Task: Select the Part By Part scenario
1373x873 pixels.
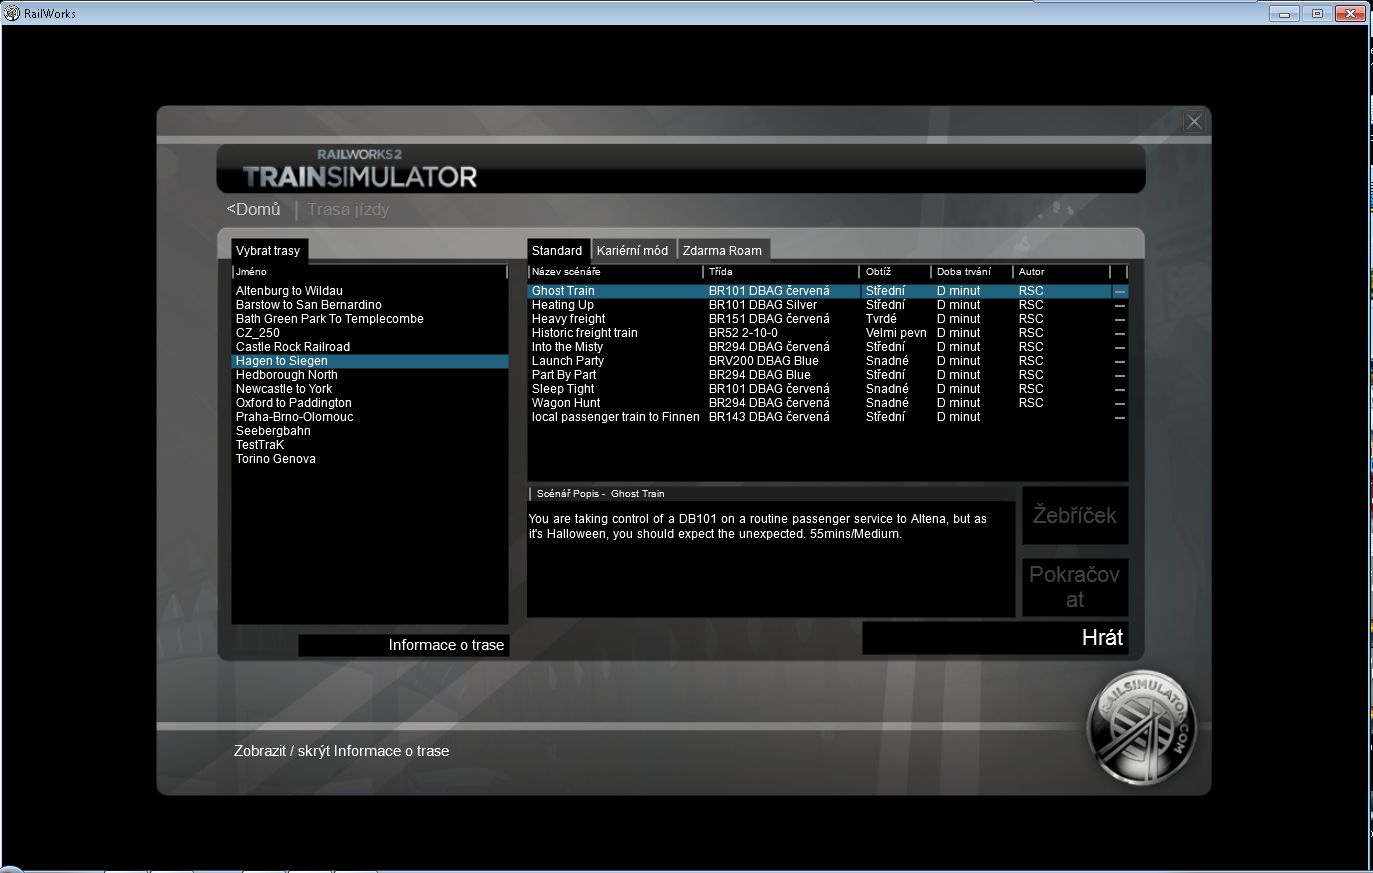Action: [x=827, y=375]
